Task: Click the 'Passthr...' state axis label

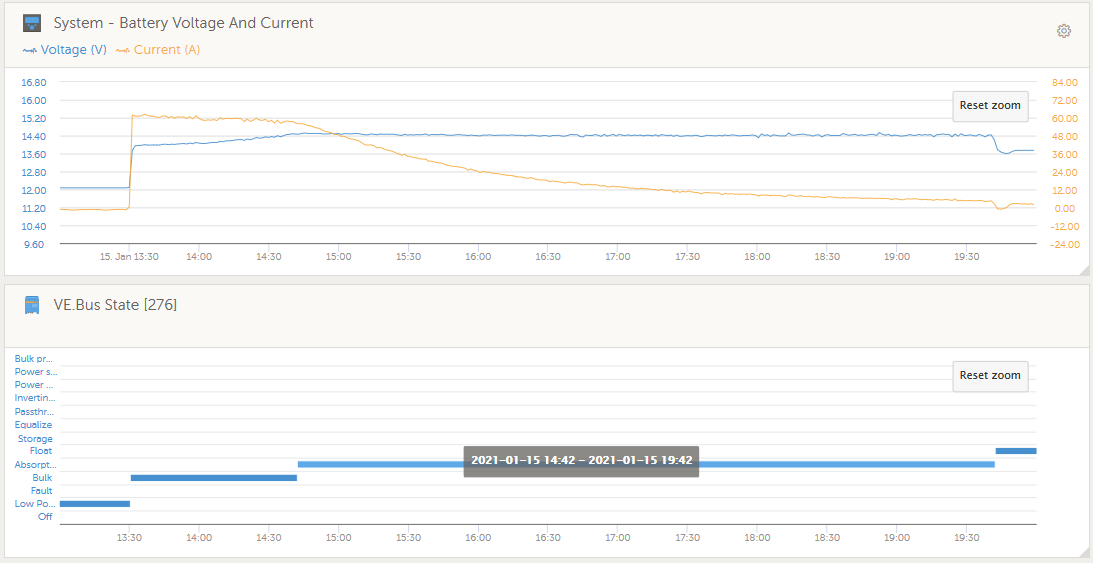Action: 35,412
